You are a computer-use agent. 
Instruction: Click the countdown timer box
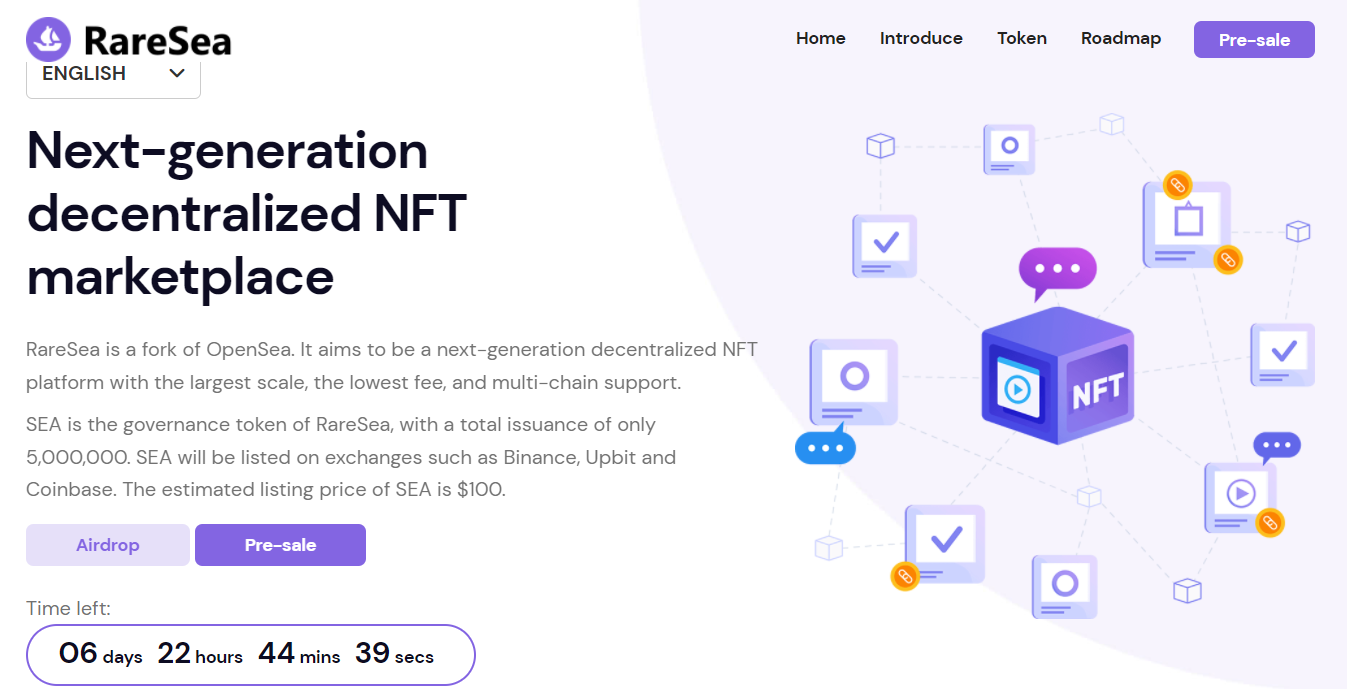tap(250, 655)
